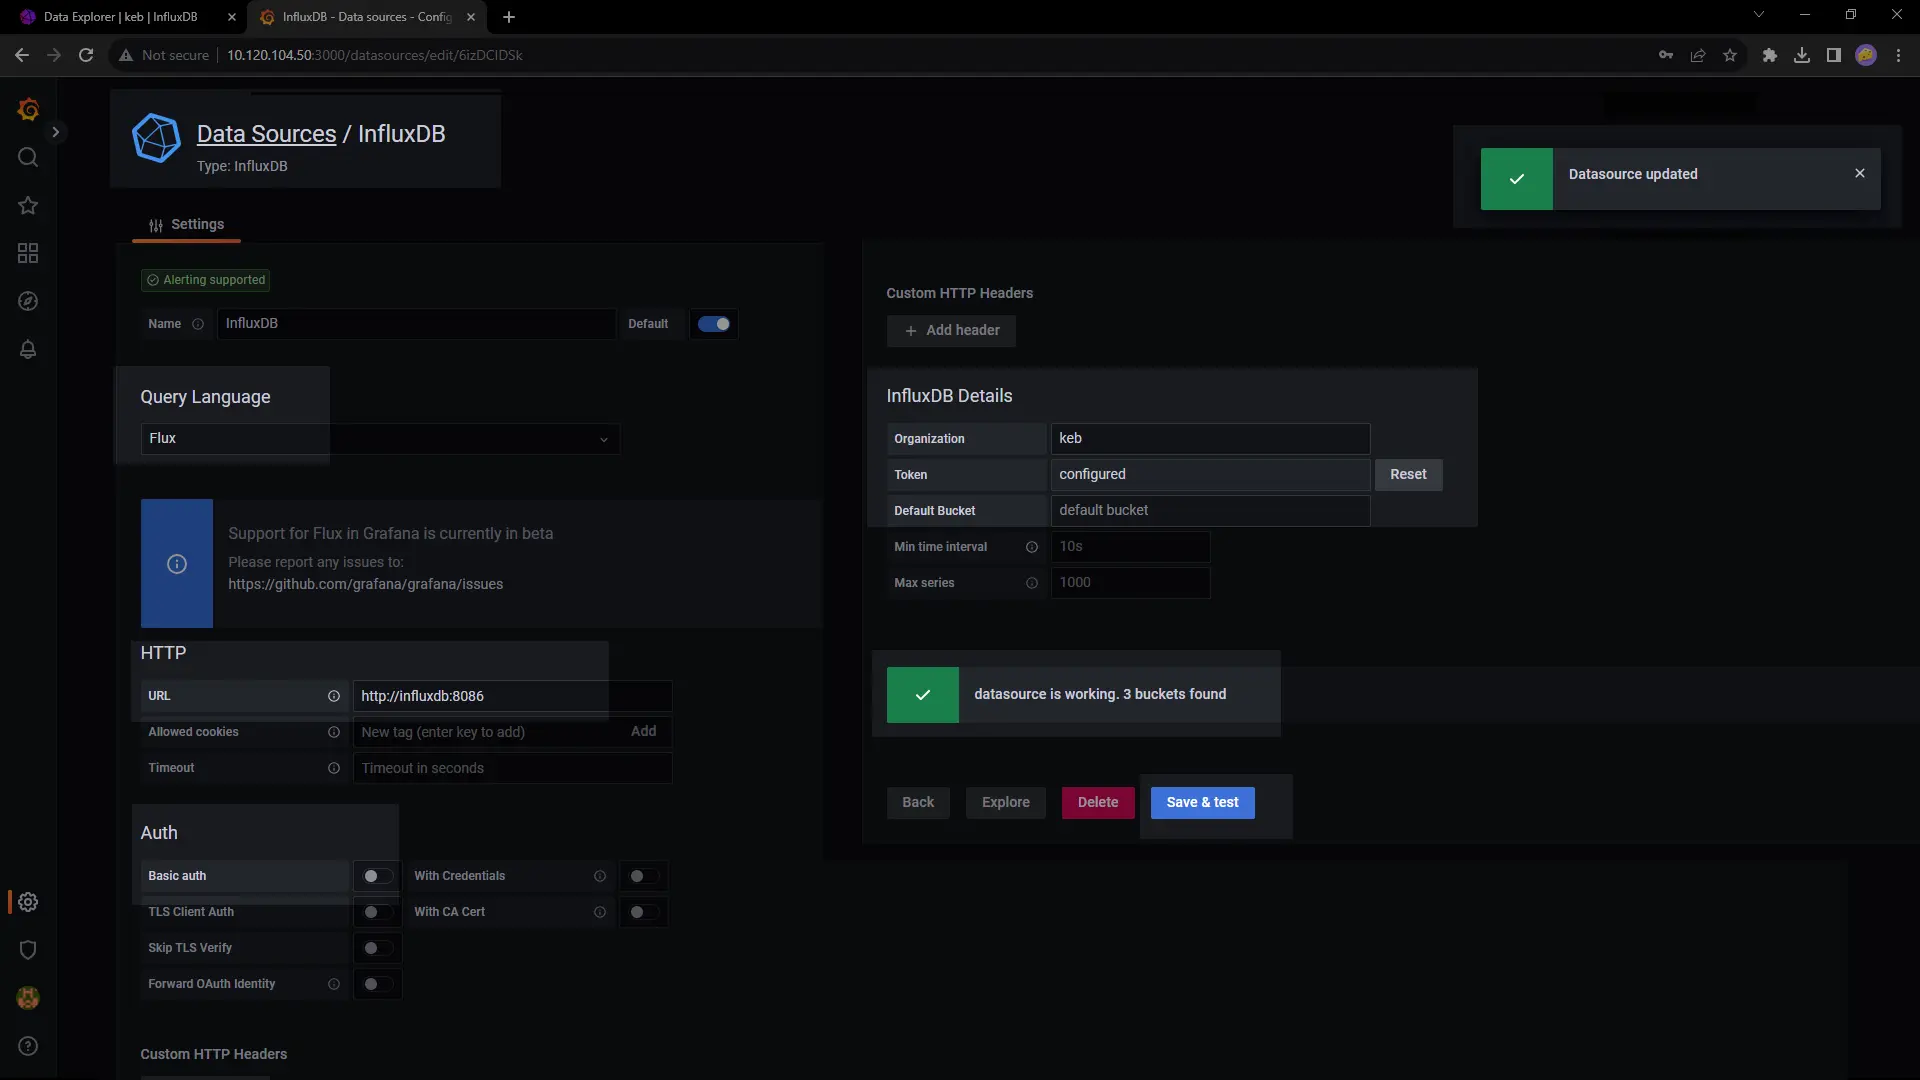Viewport: 1920px width, 1080px height.
Task: Open Dashboards grid icon in sidebar
Action: pos(28,253)
